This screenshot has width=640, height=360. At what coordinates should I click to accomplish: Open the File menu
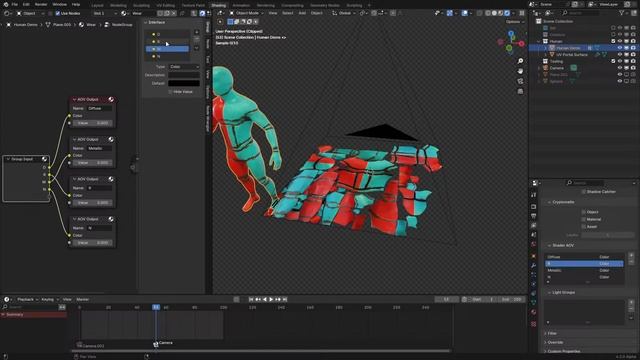click(x=14, y=4)
